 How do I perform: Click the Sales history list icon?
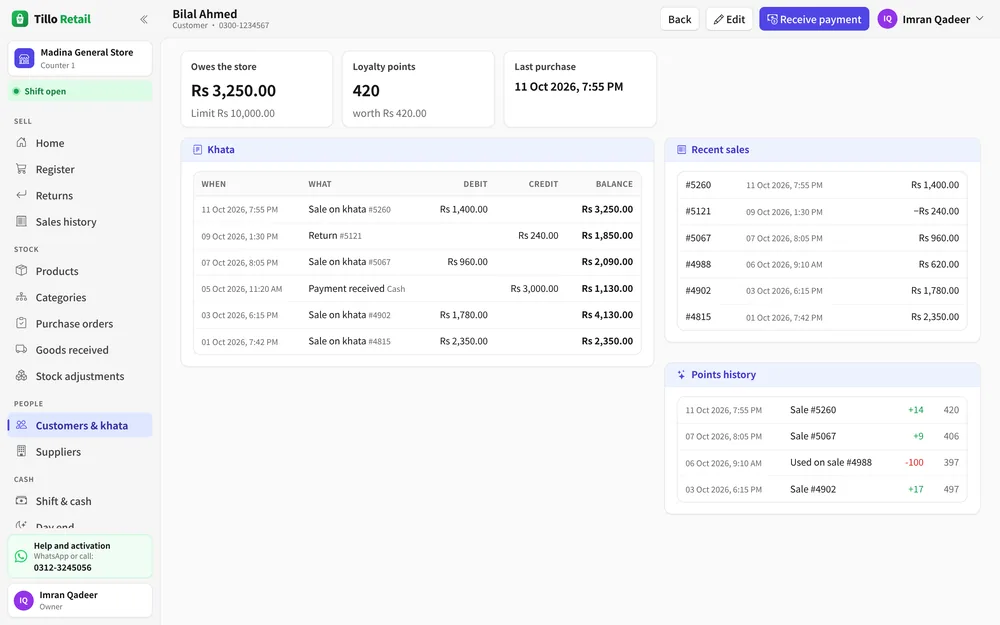point(22,221)
